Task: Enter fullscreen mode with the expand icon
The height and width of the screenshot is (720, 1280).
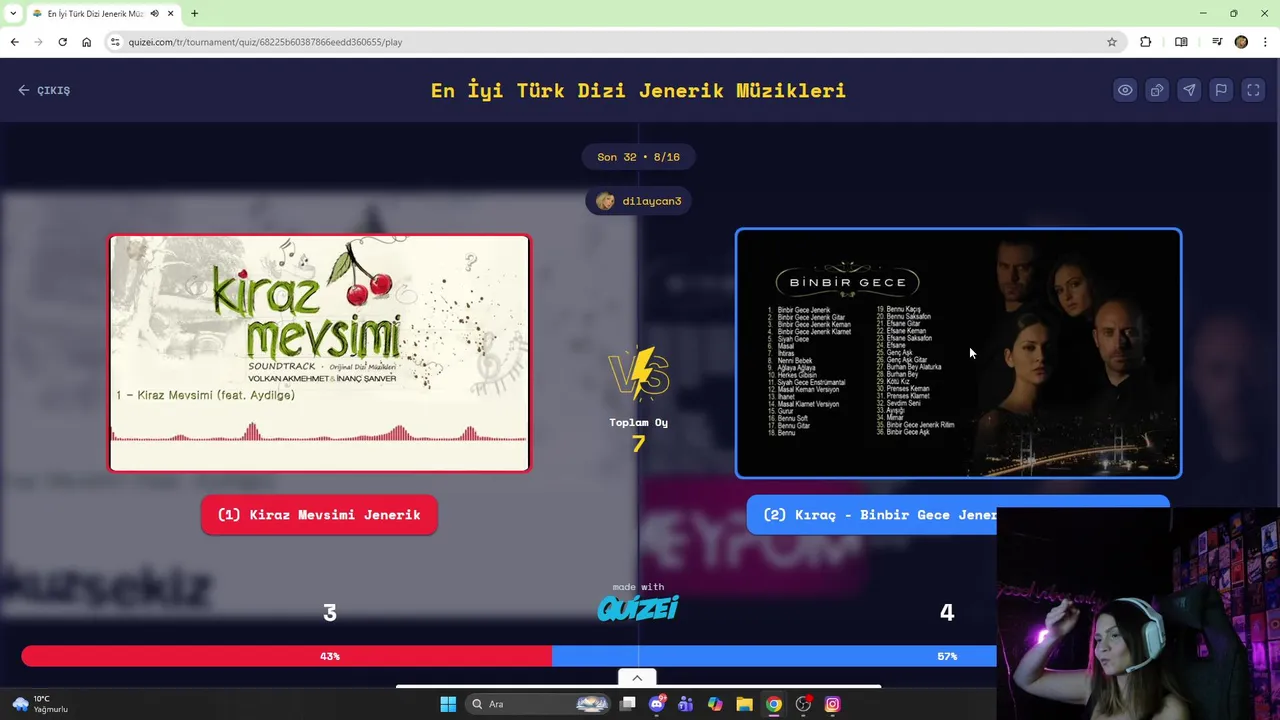Action: pos(1253,90)
